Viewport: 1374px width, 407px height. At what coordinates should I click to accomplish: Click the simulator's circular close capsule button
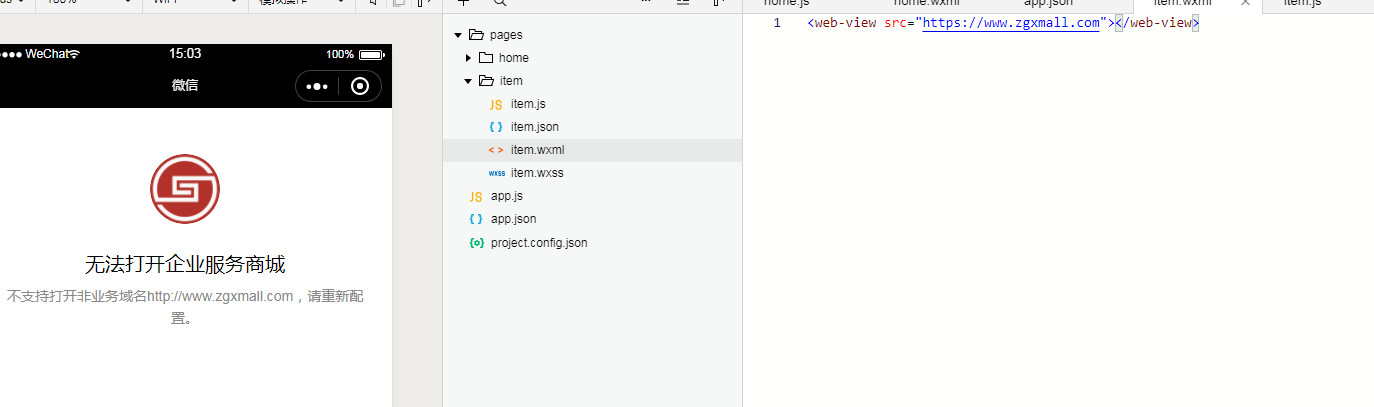360,86
